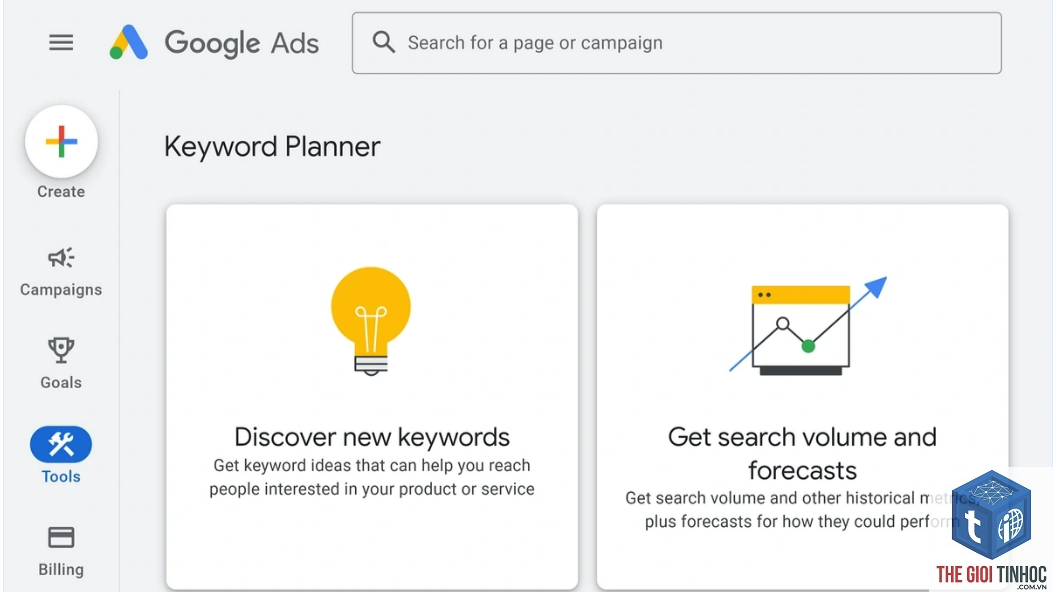Click the yellow lightbulb illustration
1054x592 pixels.
click(371, 321)
